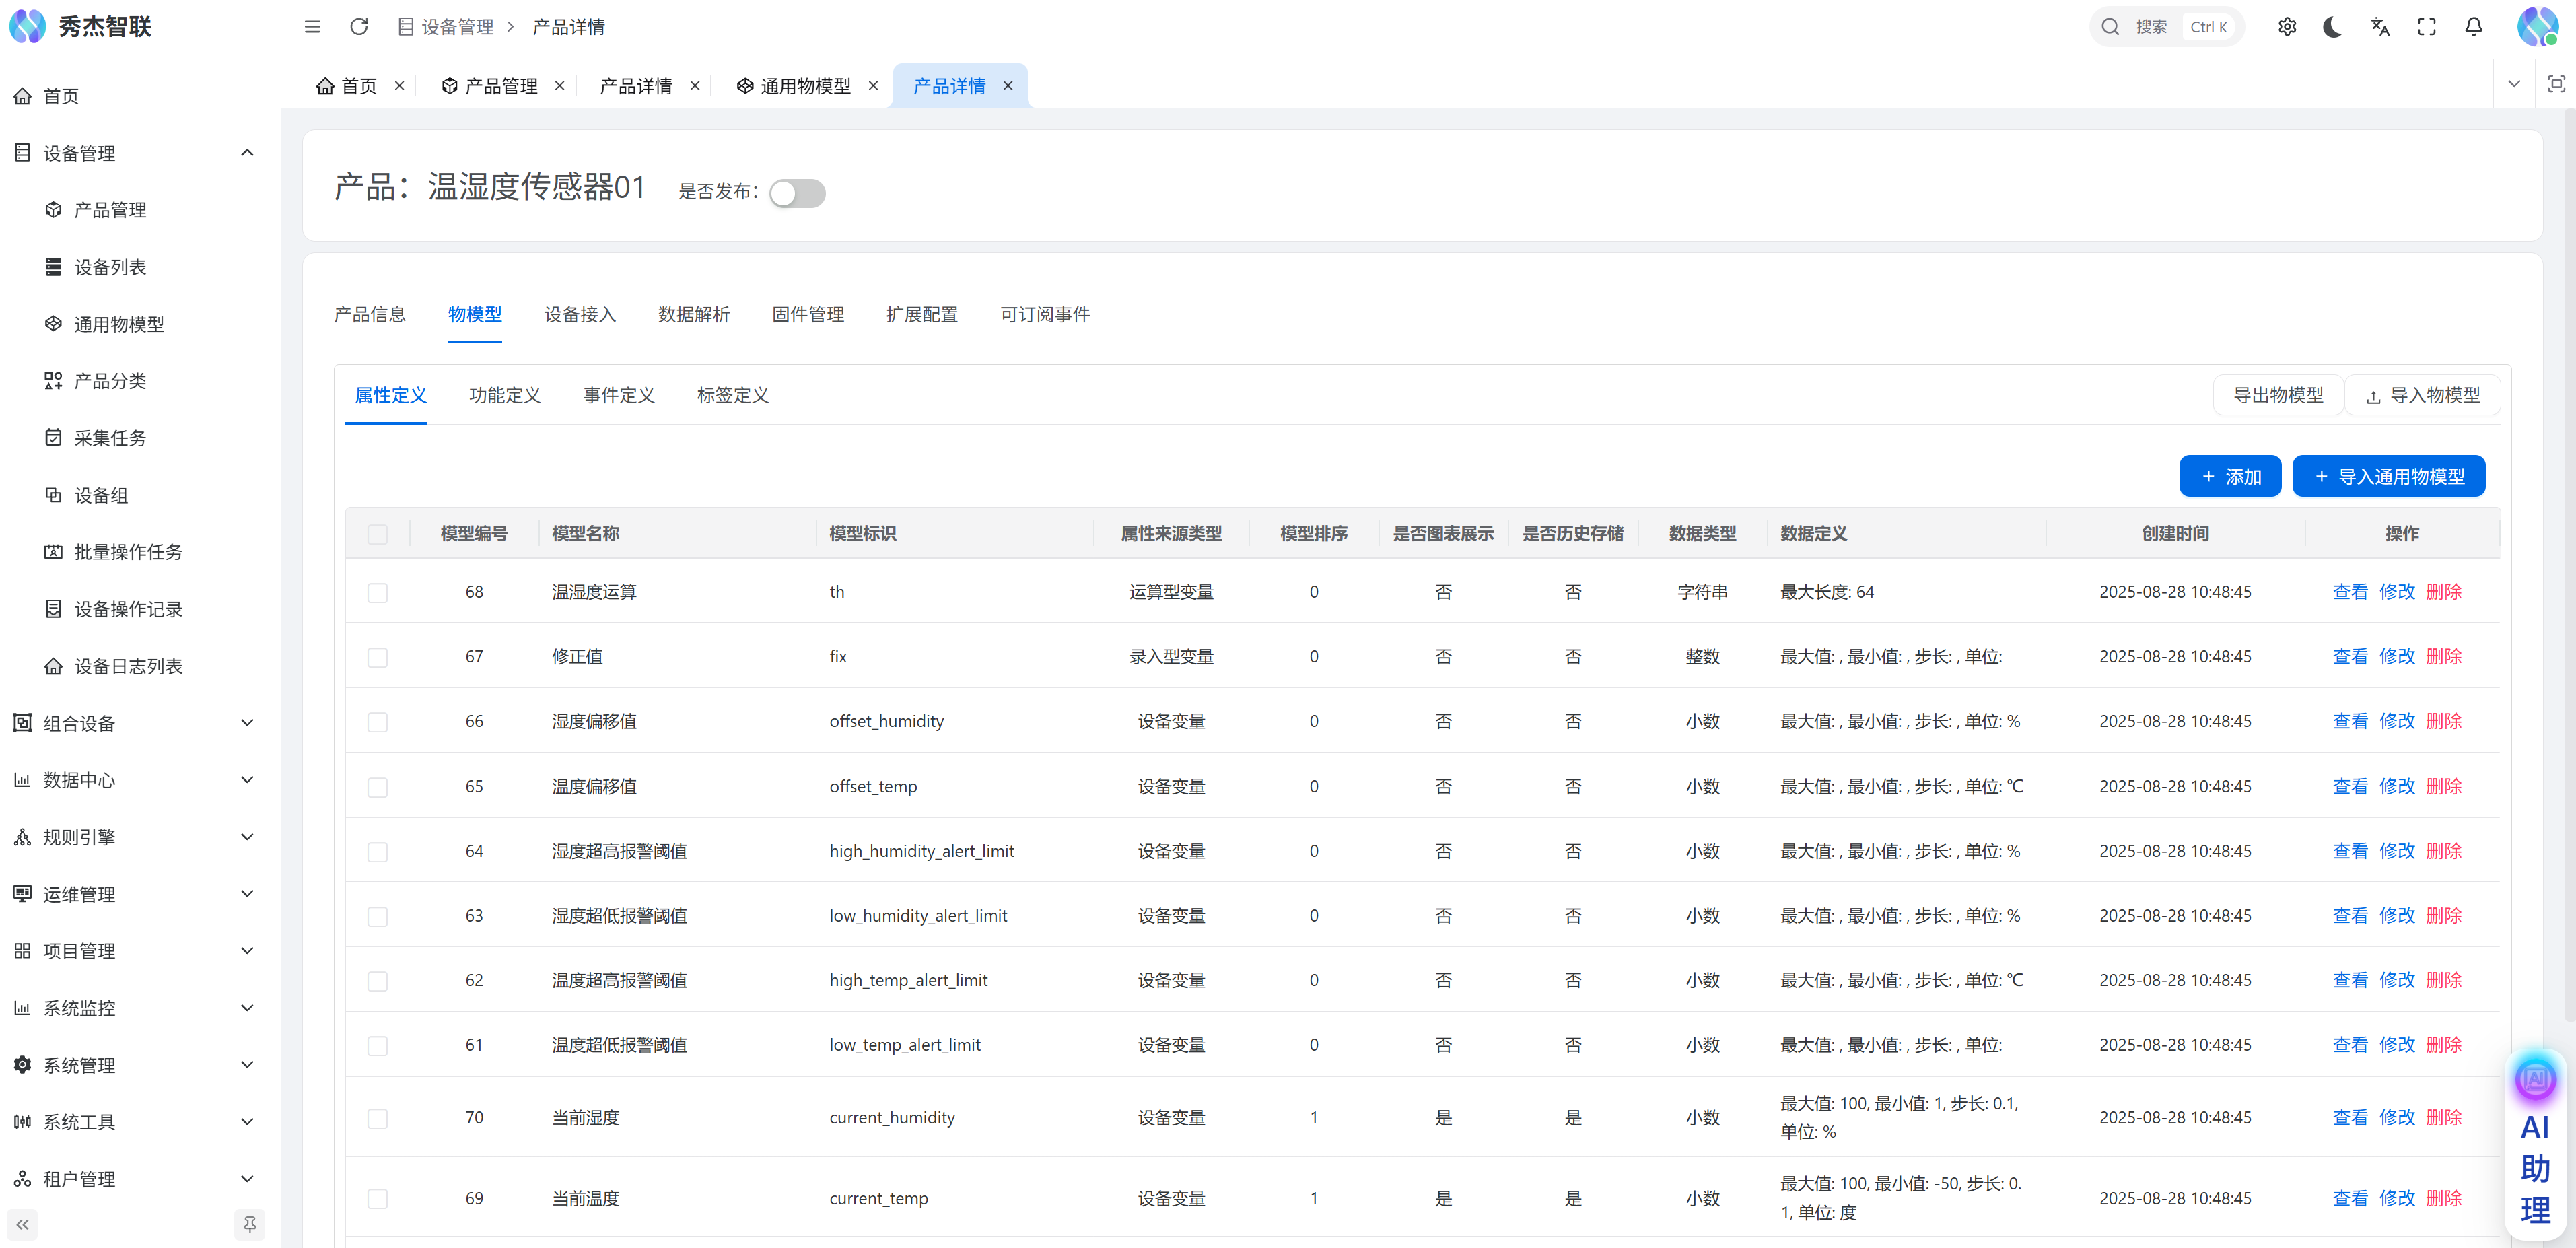Click the 导入通用物模型 button

pyautogui.click(x=2388, y=477)
